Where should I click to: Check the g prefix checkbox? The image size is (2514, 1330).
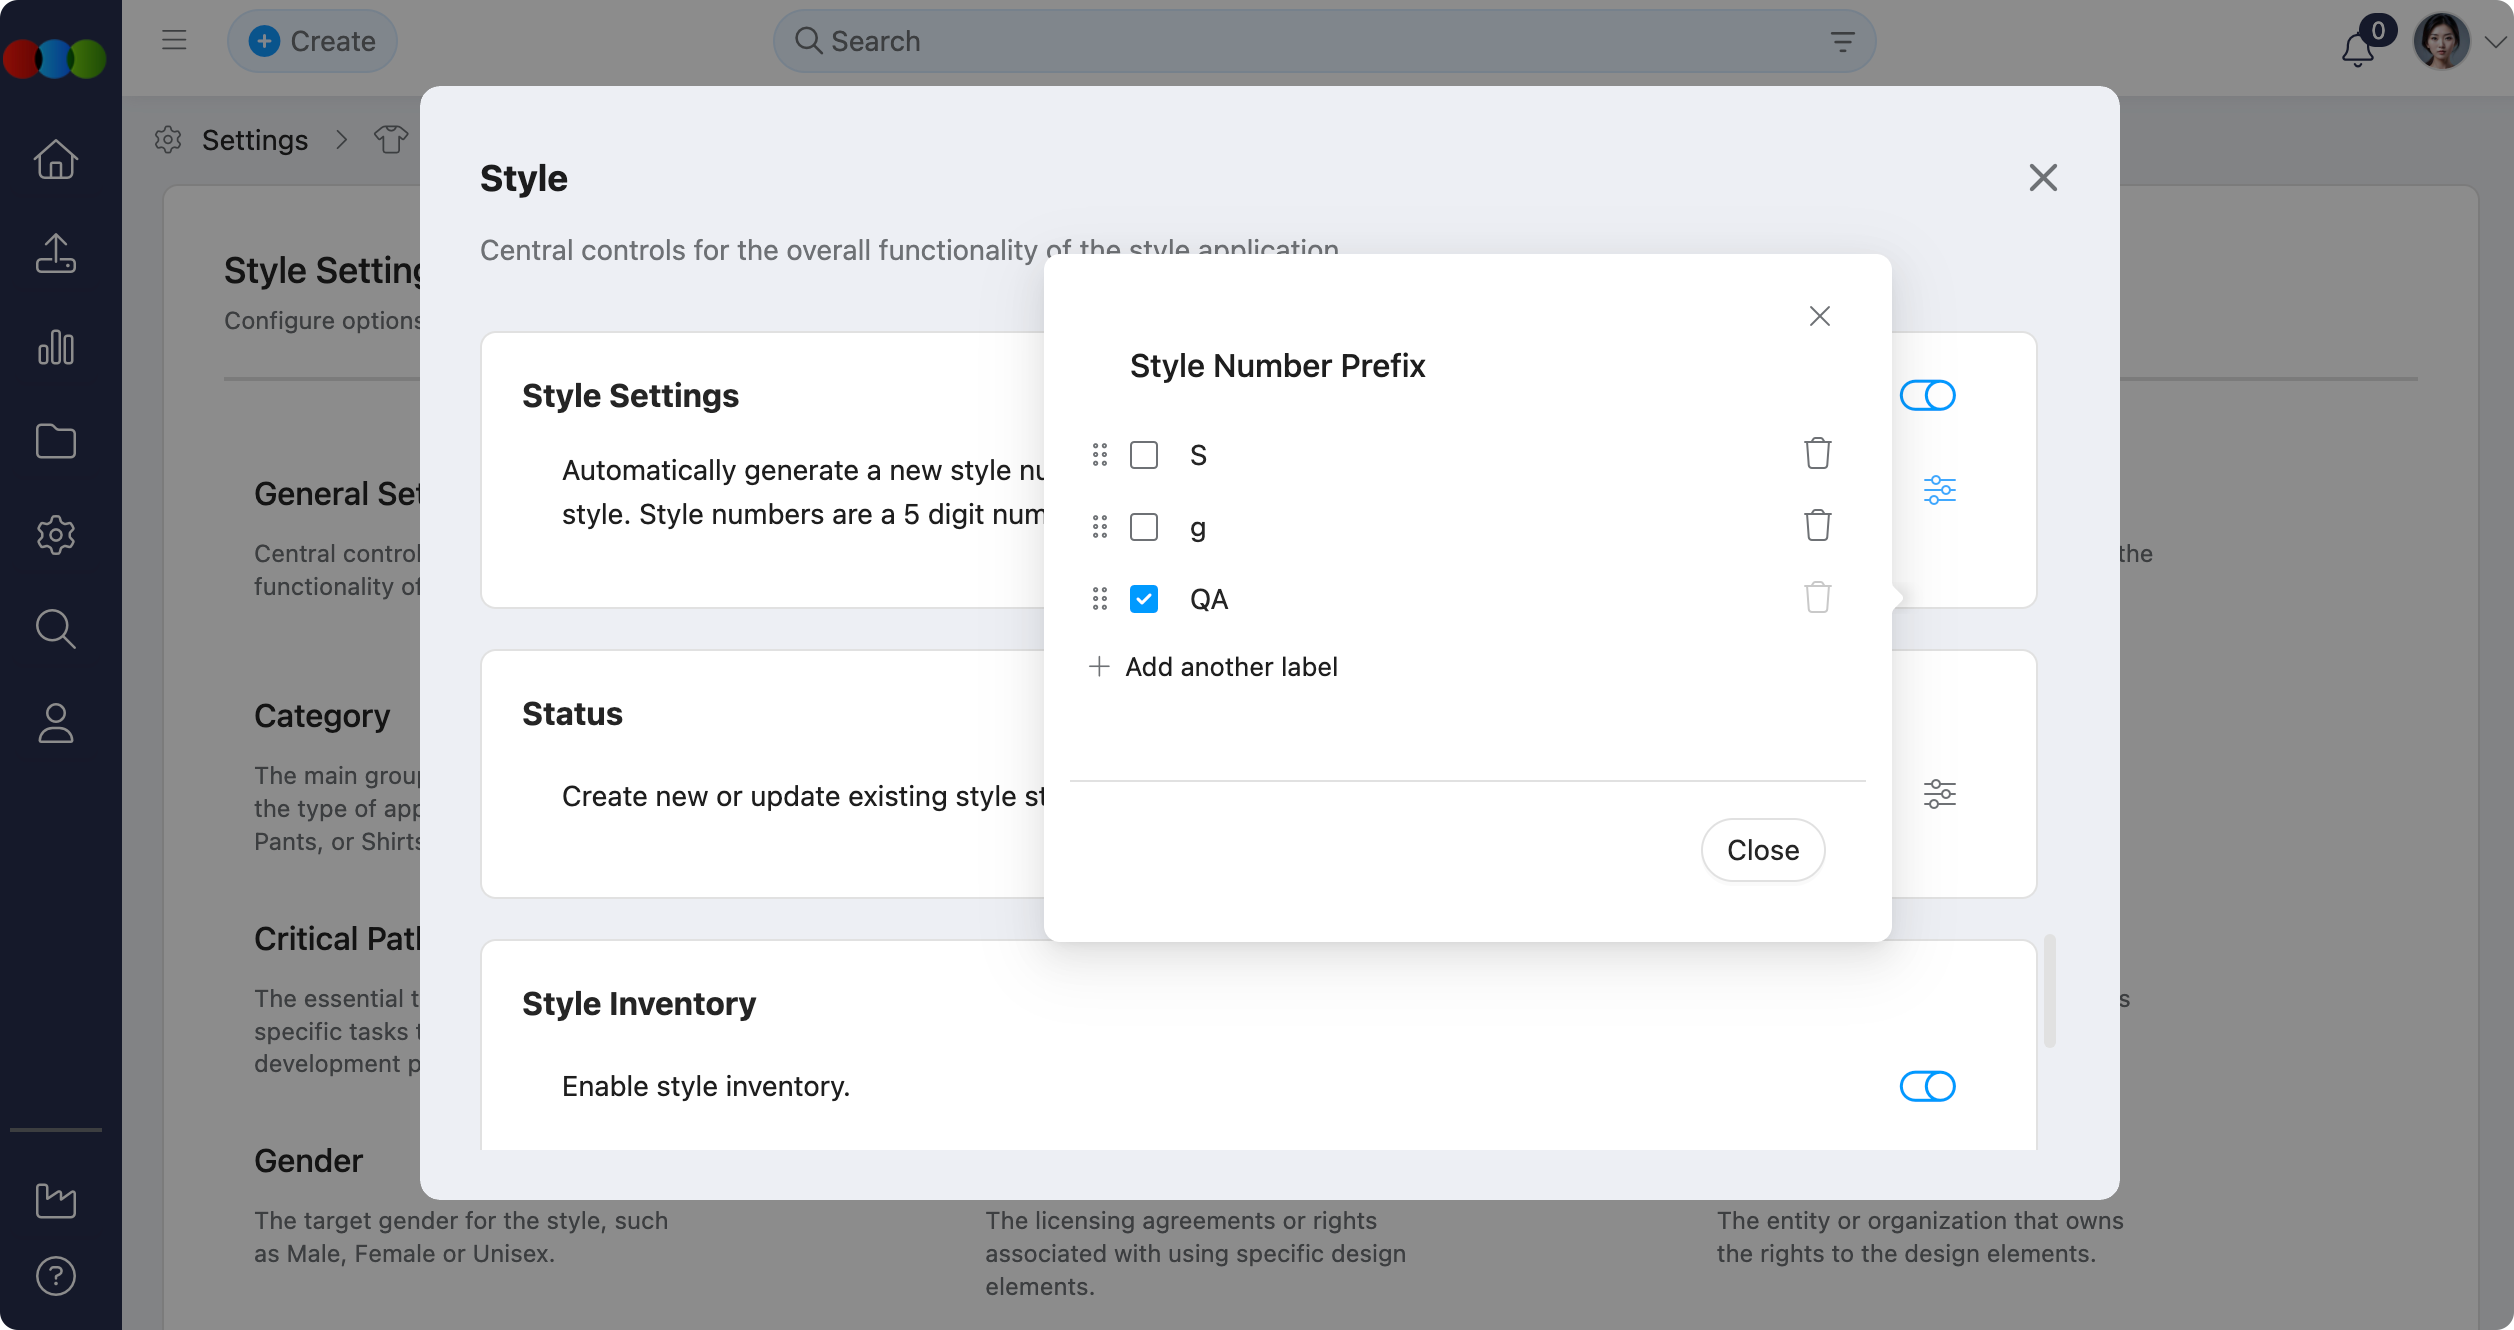[x=1143, y=527]
